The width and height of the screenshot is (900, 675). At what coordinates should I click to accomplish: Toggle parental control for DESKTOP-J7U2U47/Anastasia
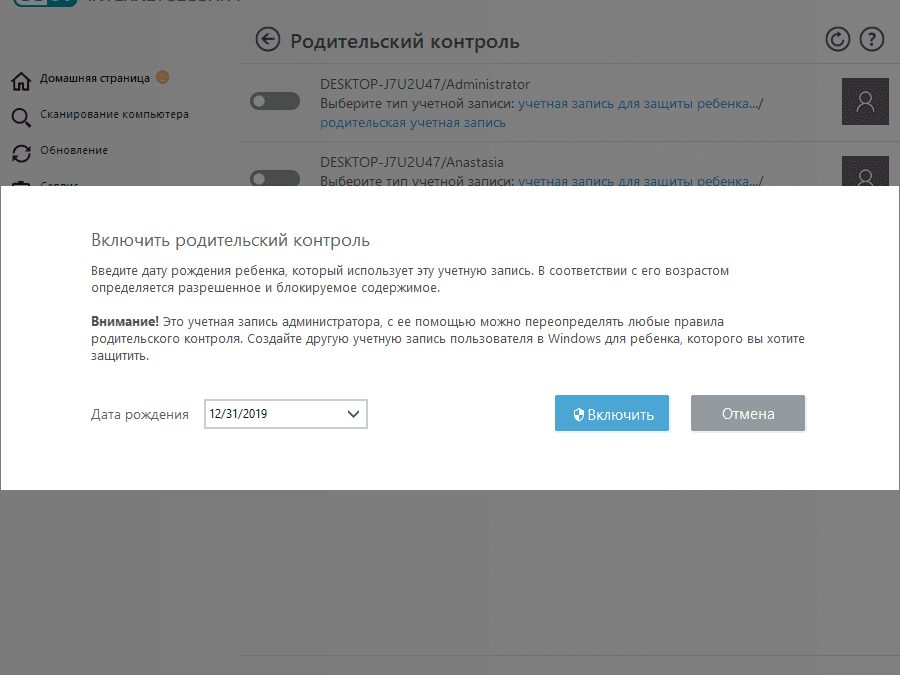[x=275, y=178]
